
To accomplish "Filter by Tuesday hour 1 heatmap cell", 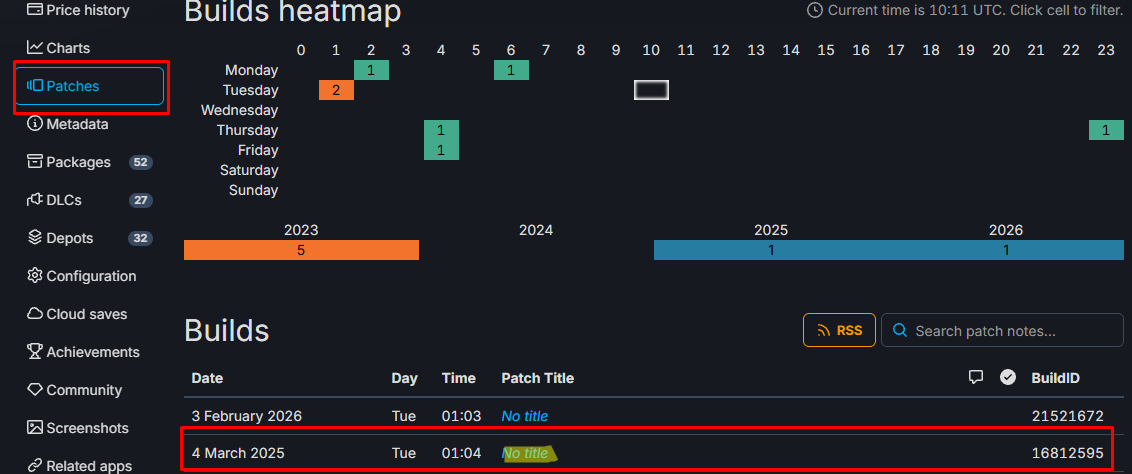I will point(336,90).
